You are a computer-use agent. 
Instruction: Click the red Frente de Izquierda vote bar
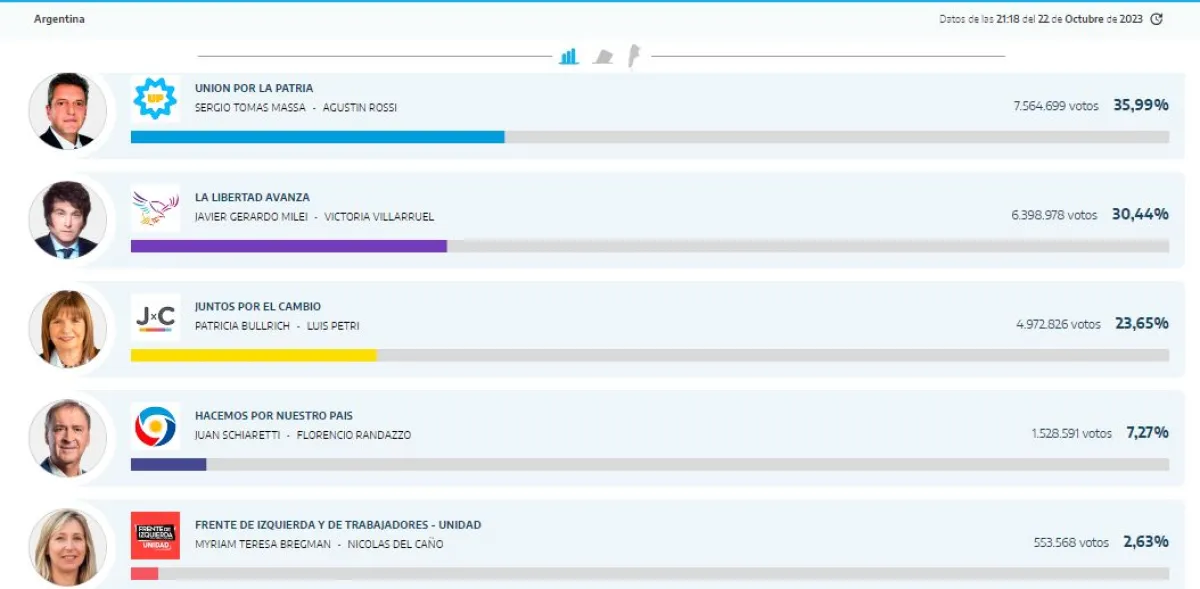point(144,573)
